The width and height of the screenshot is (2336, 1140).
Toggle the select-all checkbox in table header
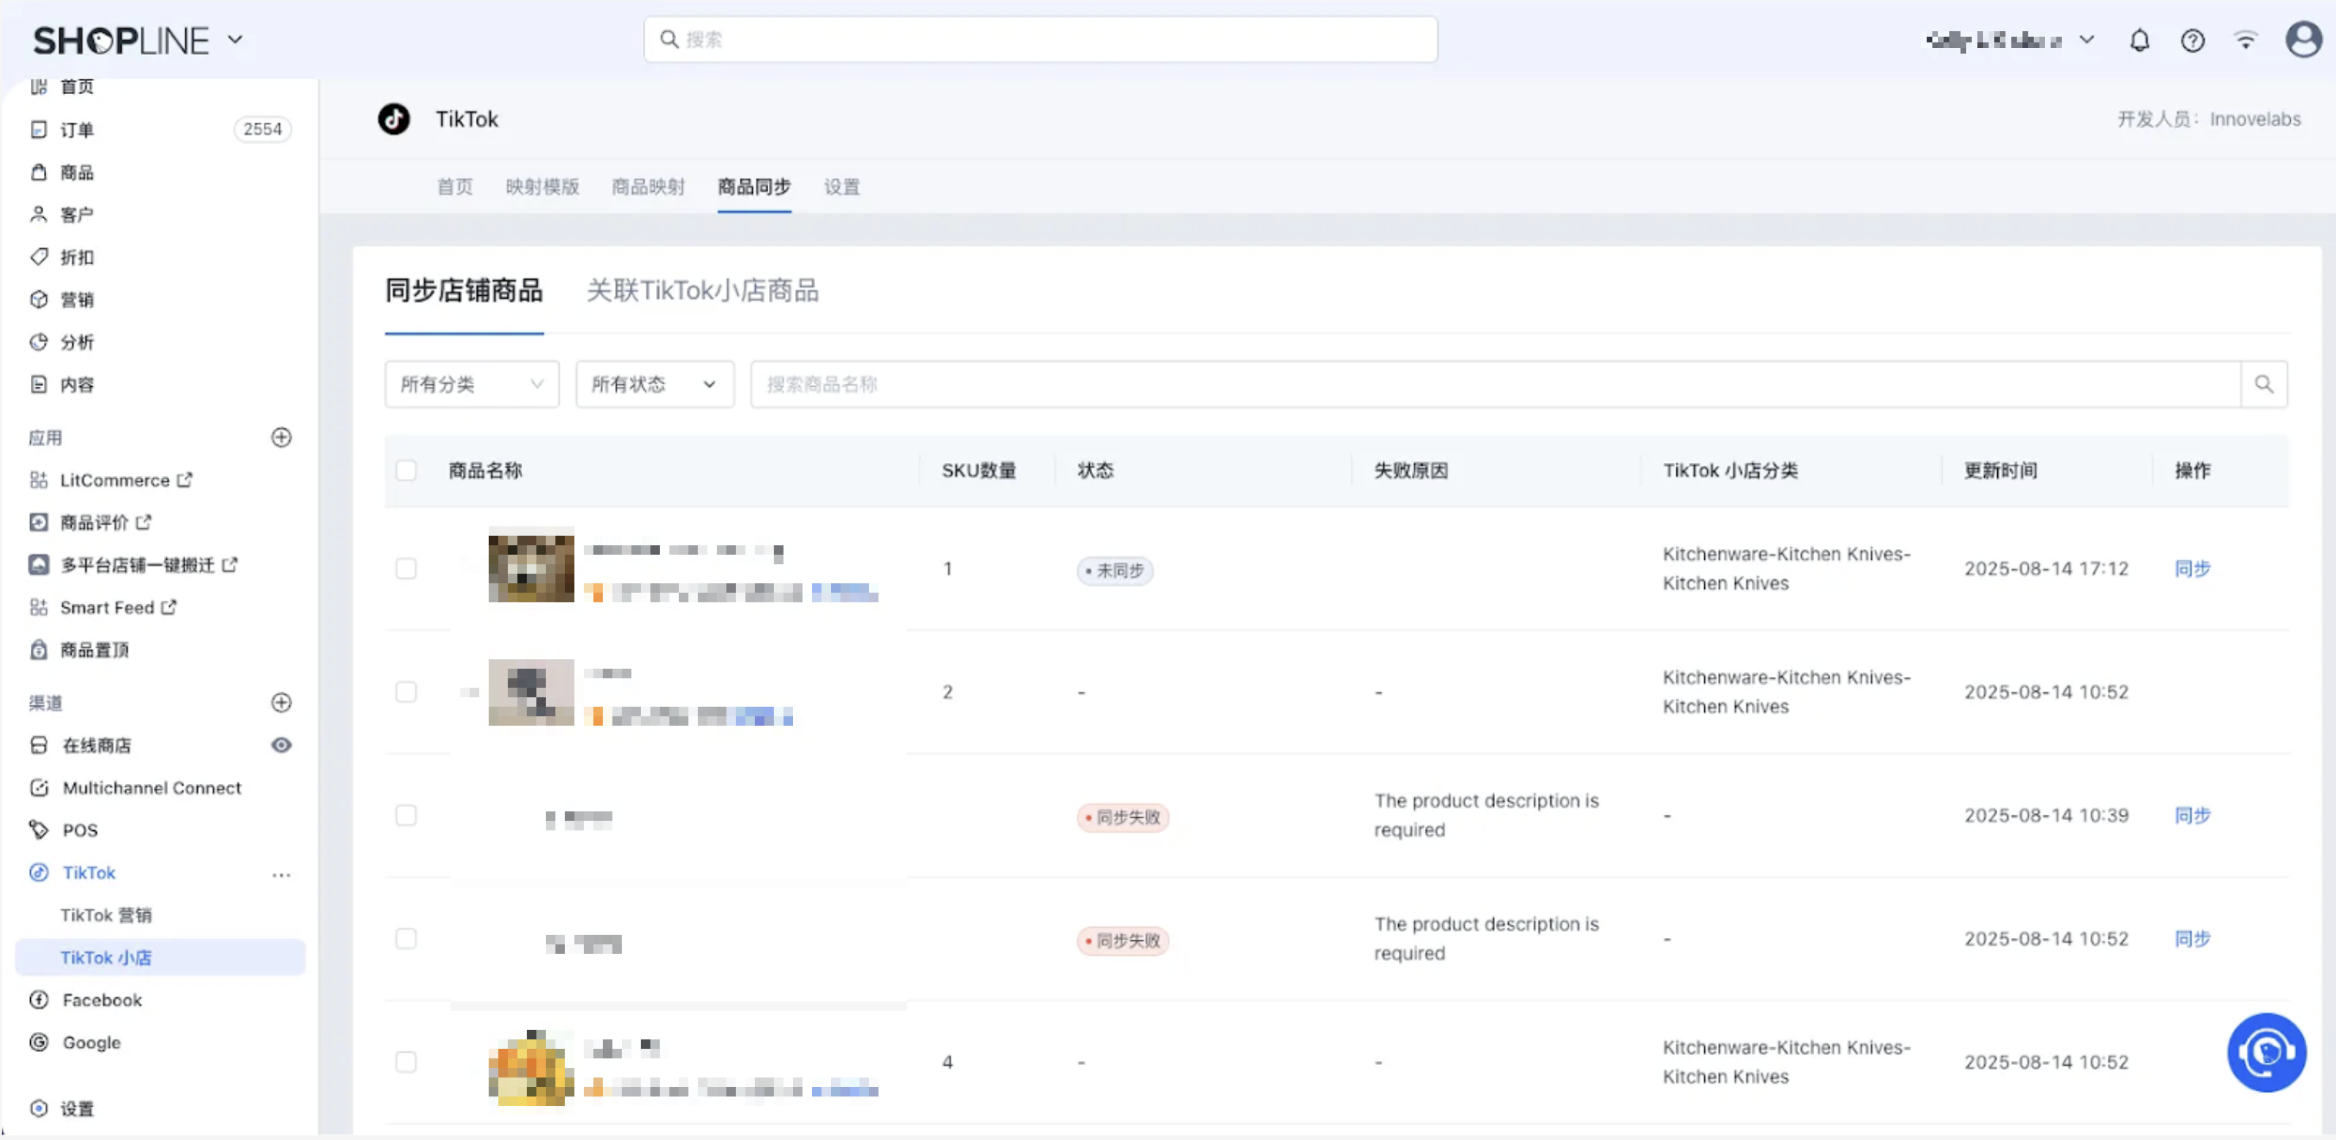(406, 471)
